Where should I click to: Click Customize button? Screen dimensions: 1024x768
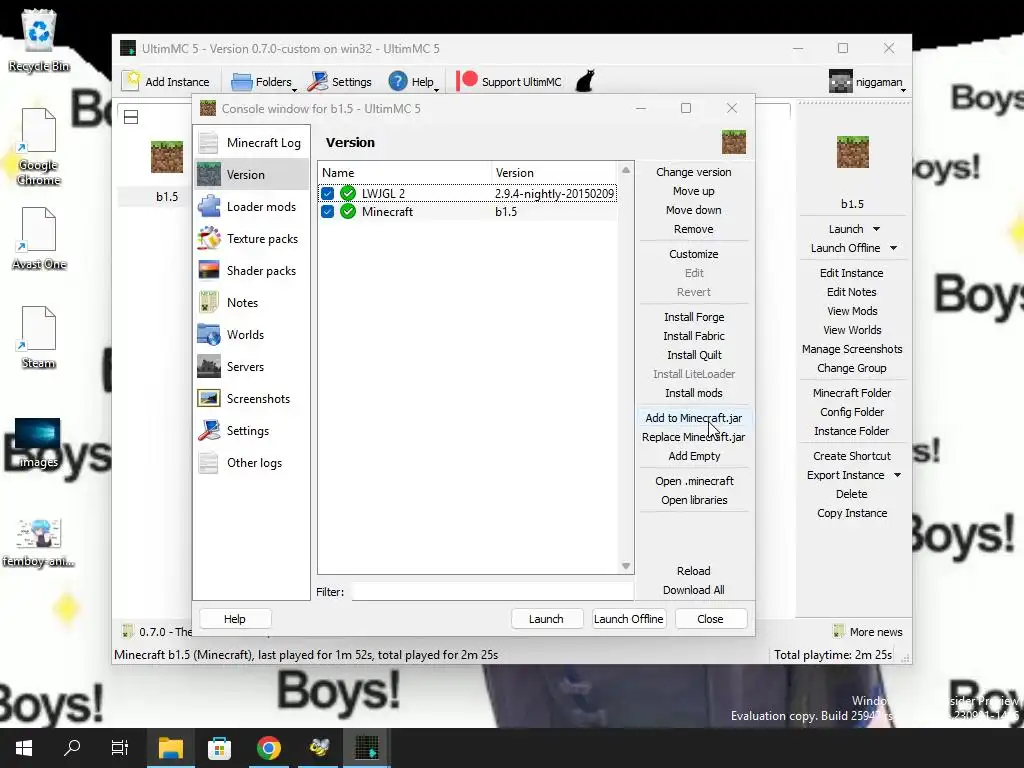(x=694, y=253)
